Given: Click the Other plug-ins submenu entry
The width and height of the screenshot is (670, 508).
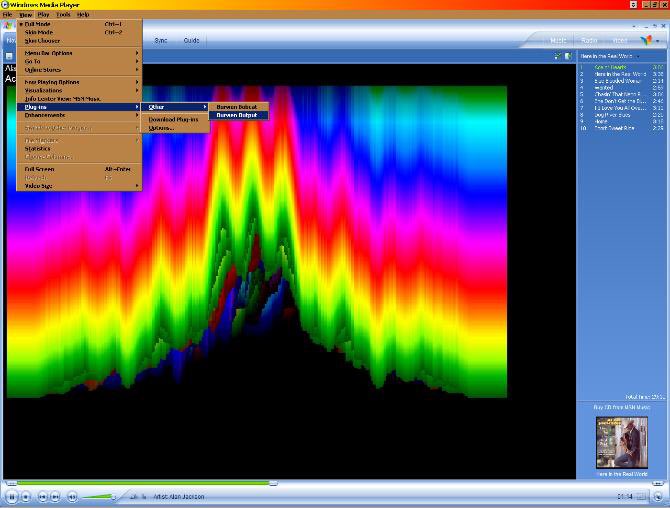Looking at the screenshot, I should [175, 107].
